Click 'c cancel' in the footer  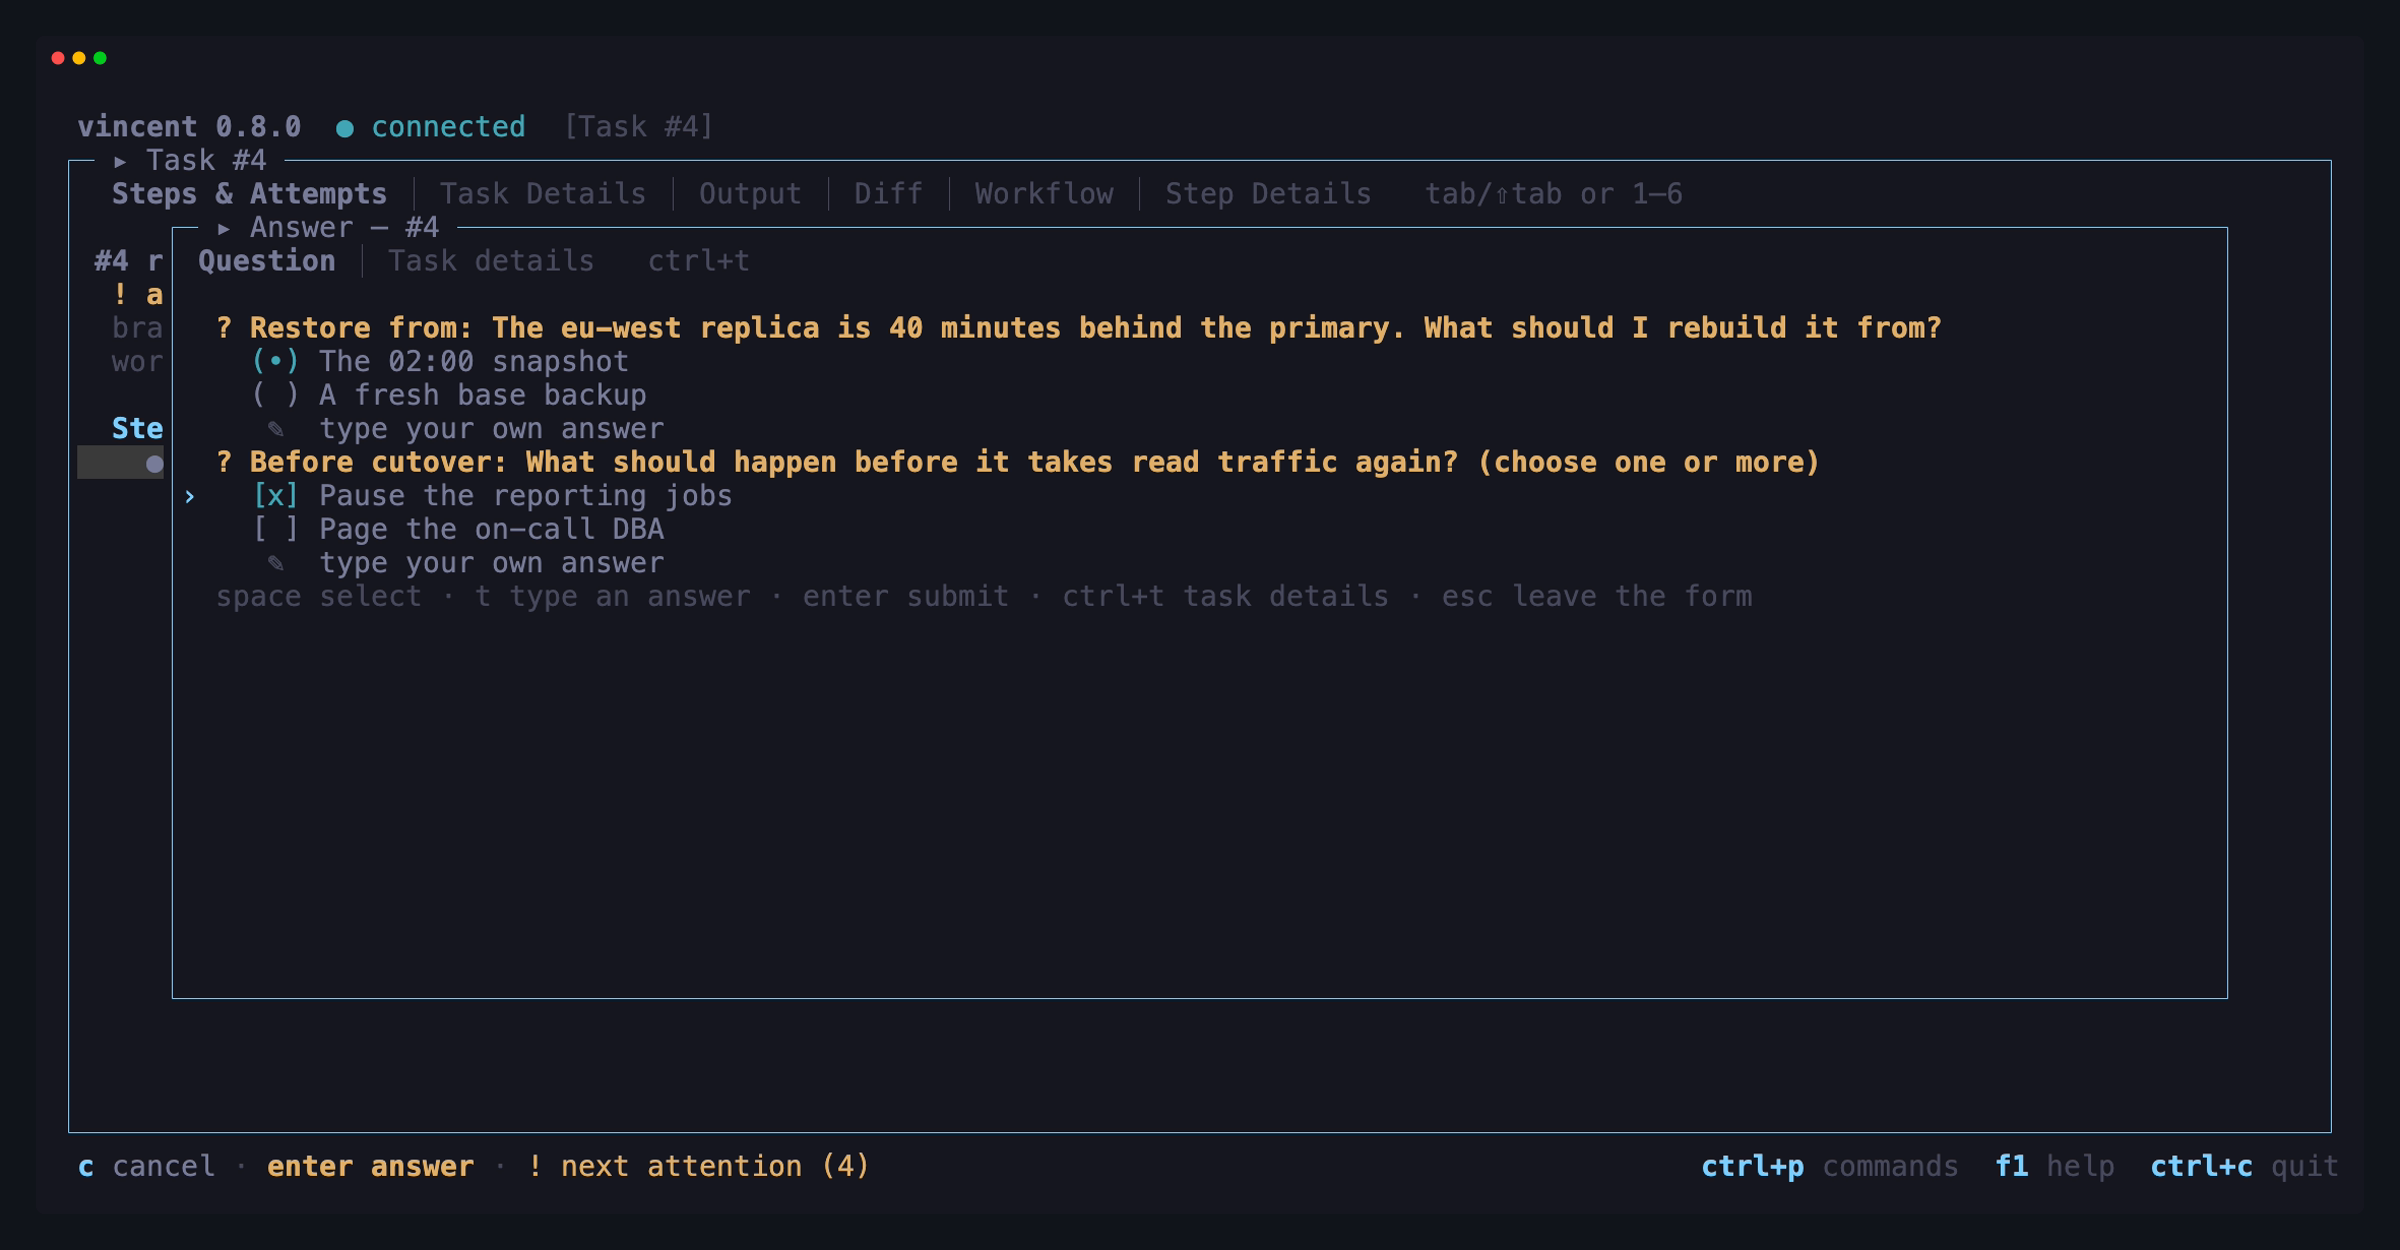pyautogui.click(x=146, y=1166)
